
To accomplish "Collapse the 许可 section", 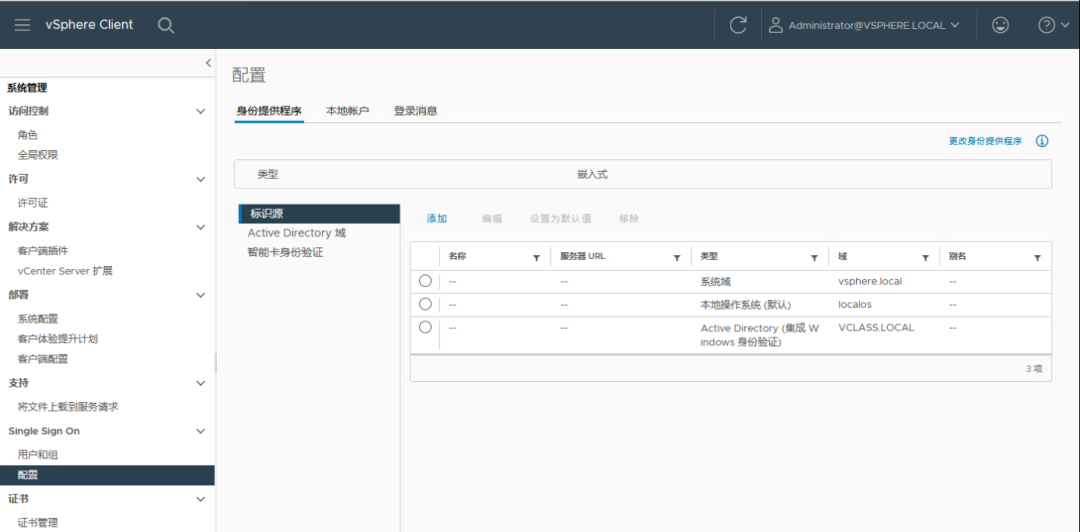I will click(x=200, y=179).
